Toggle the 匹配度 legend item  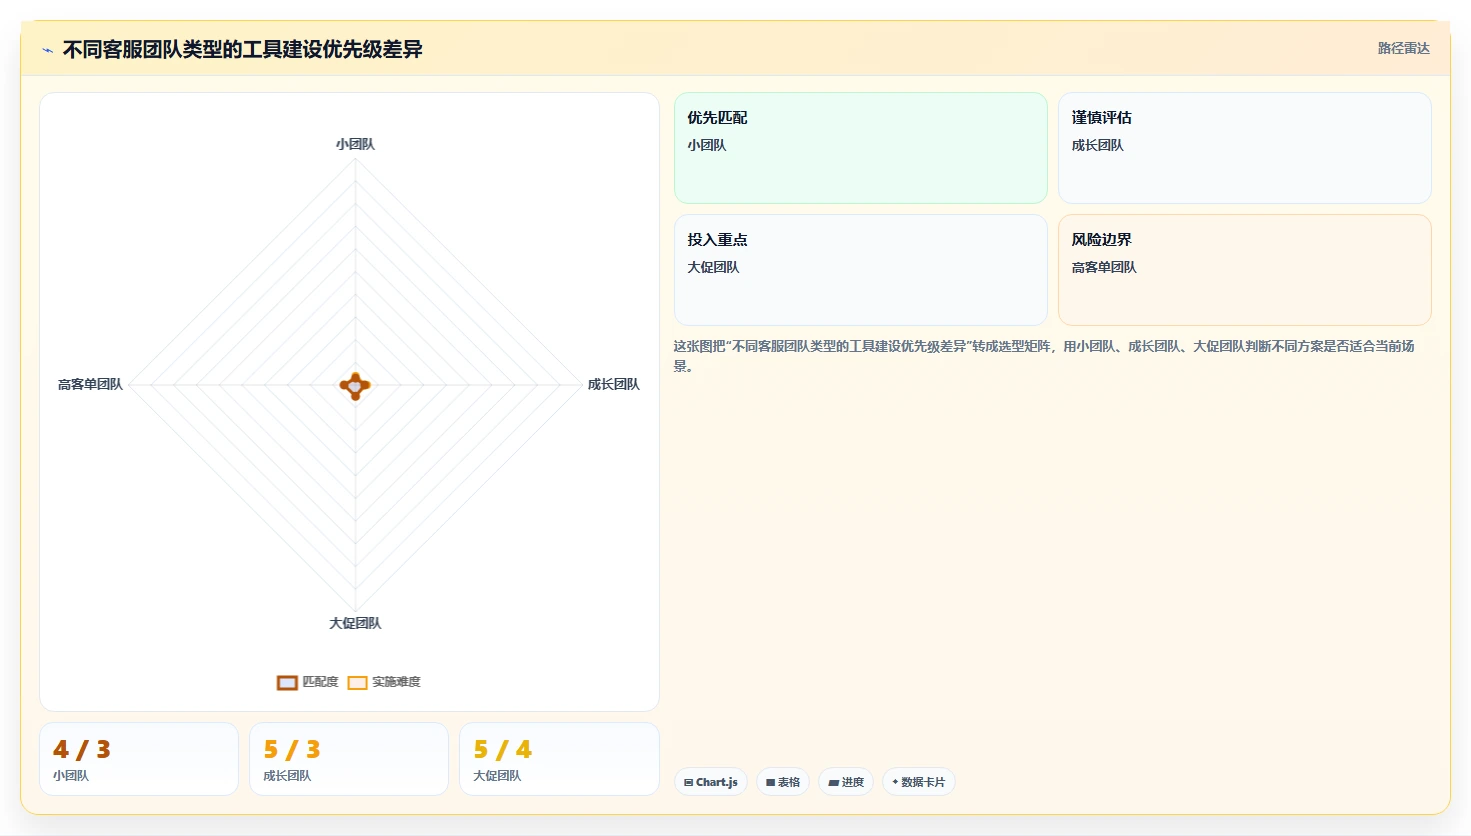(308, 682)
